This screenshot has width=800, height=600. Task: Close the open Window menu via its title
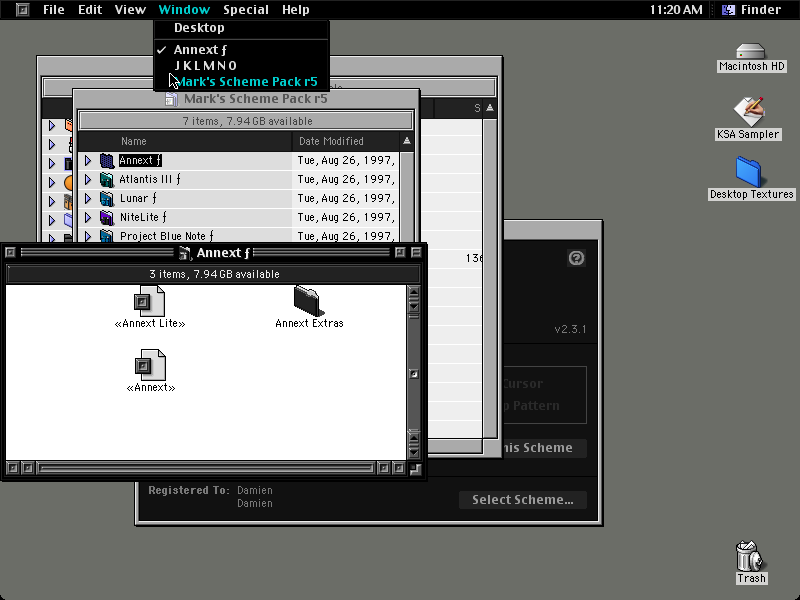coord(184,10)
